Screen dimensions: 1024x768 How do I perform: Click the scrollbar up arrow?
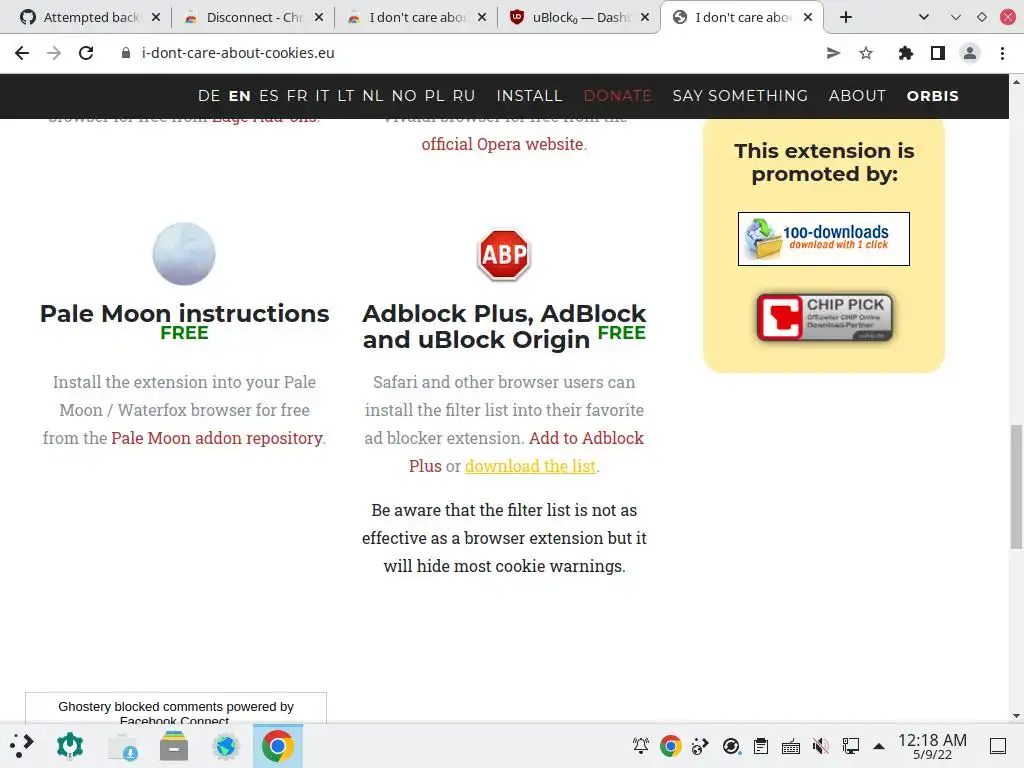click(1016, 82)
